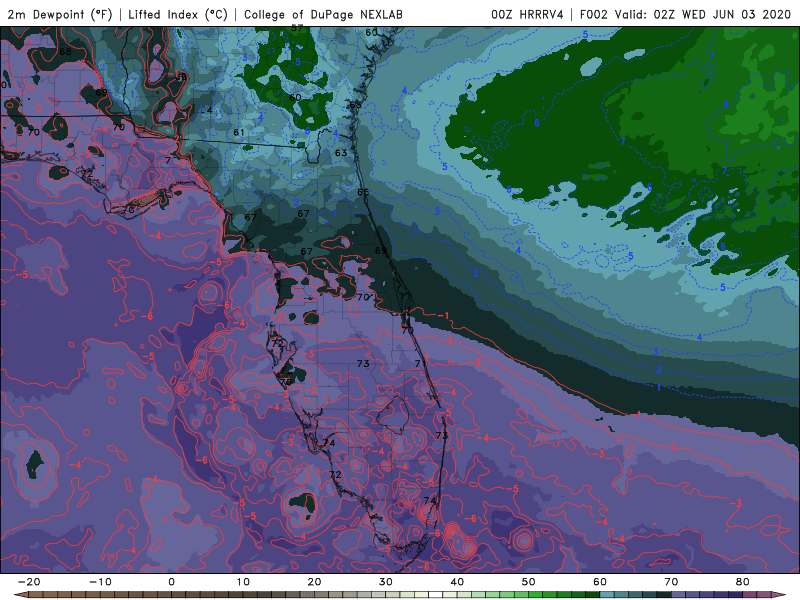The height and width of the screenshot is (600, 800).
Task: Click the blue 8 lifted index contour label
Action: 726,105
